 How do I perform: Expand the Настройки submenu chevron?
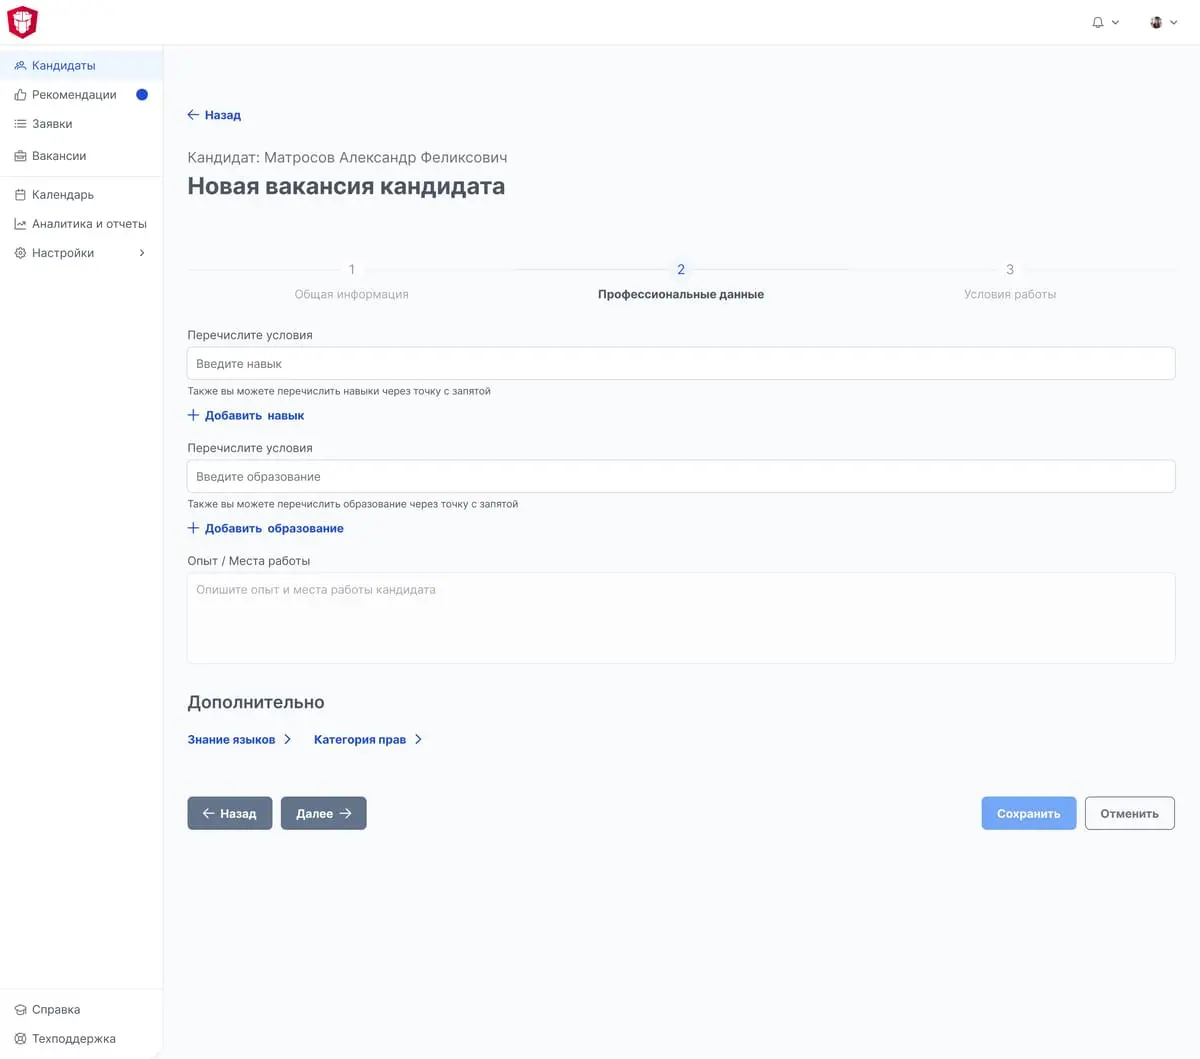pyautogui.click(x=142, y=253)
